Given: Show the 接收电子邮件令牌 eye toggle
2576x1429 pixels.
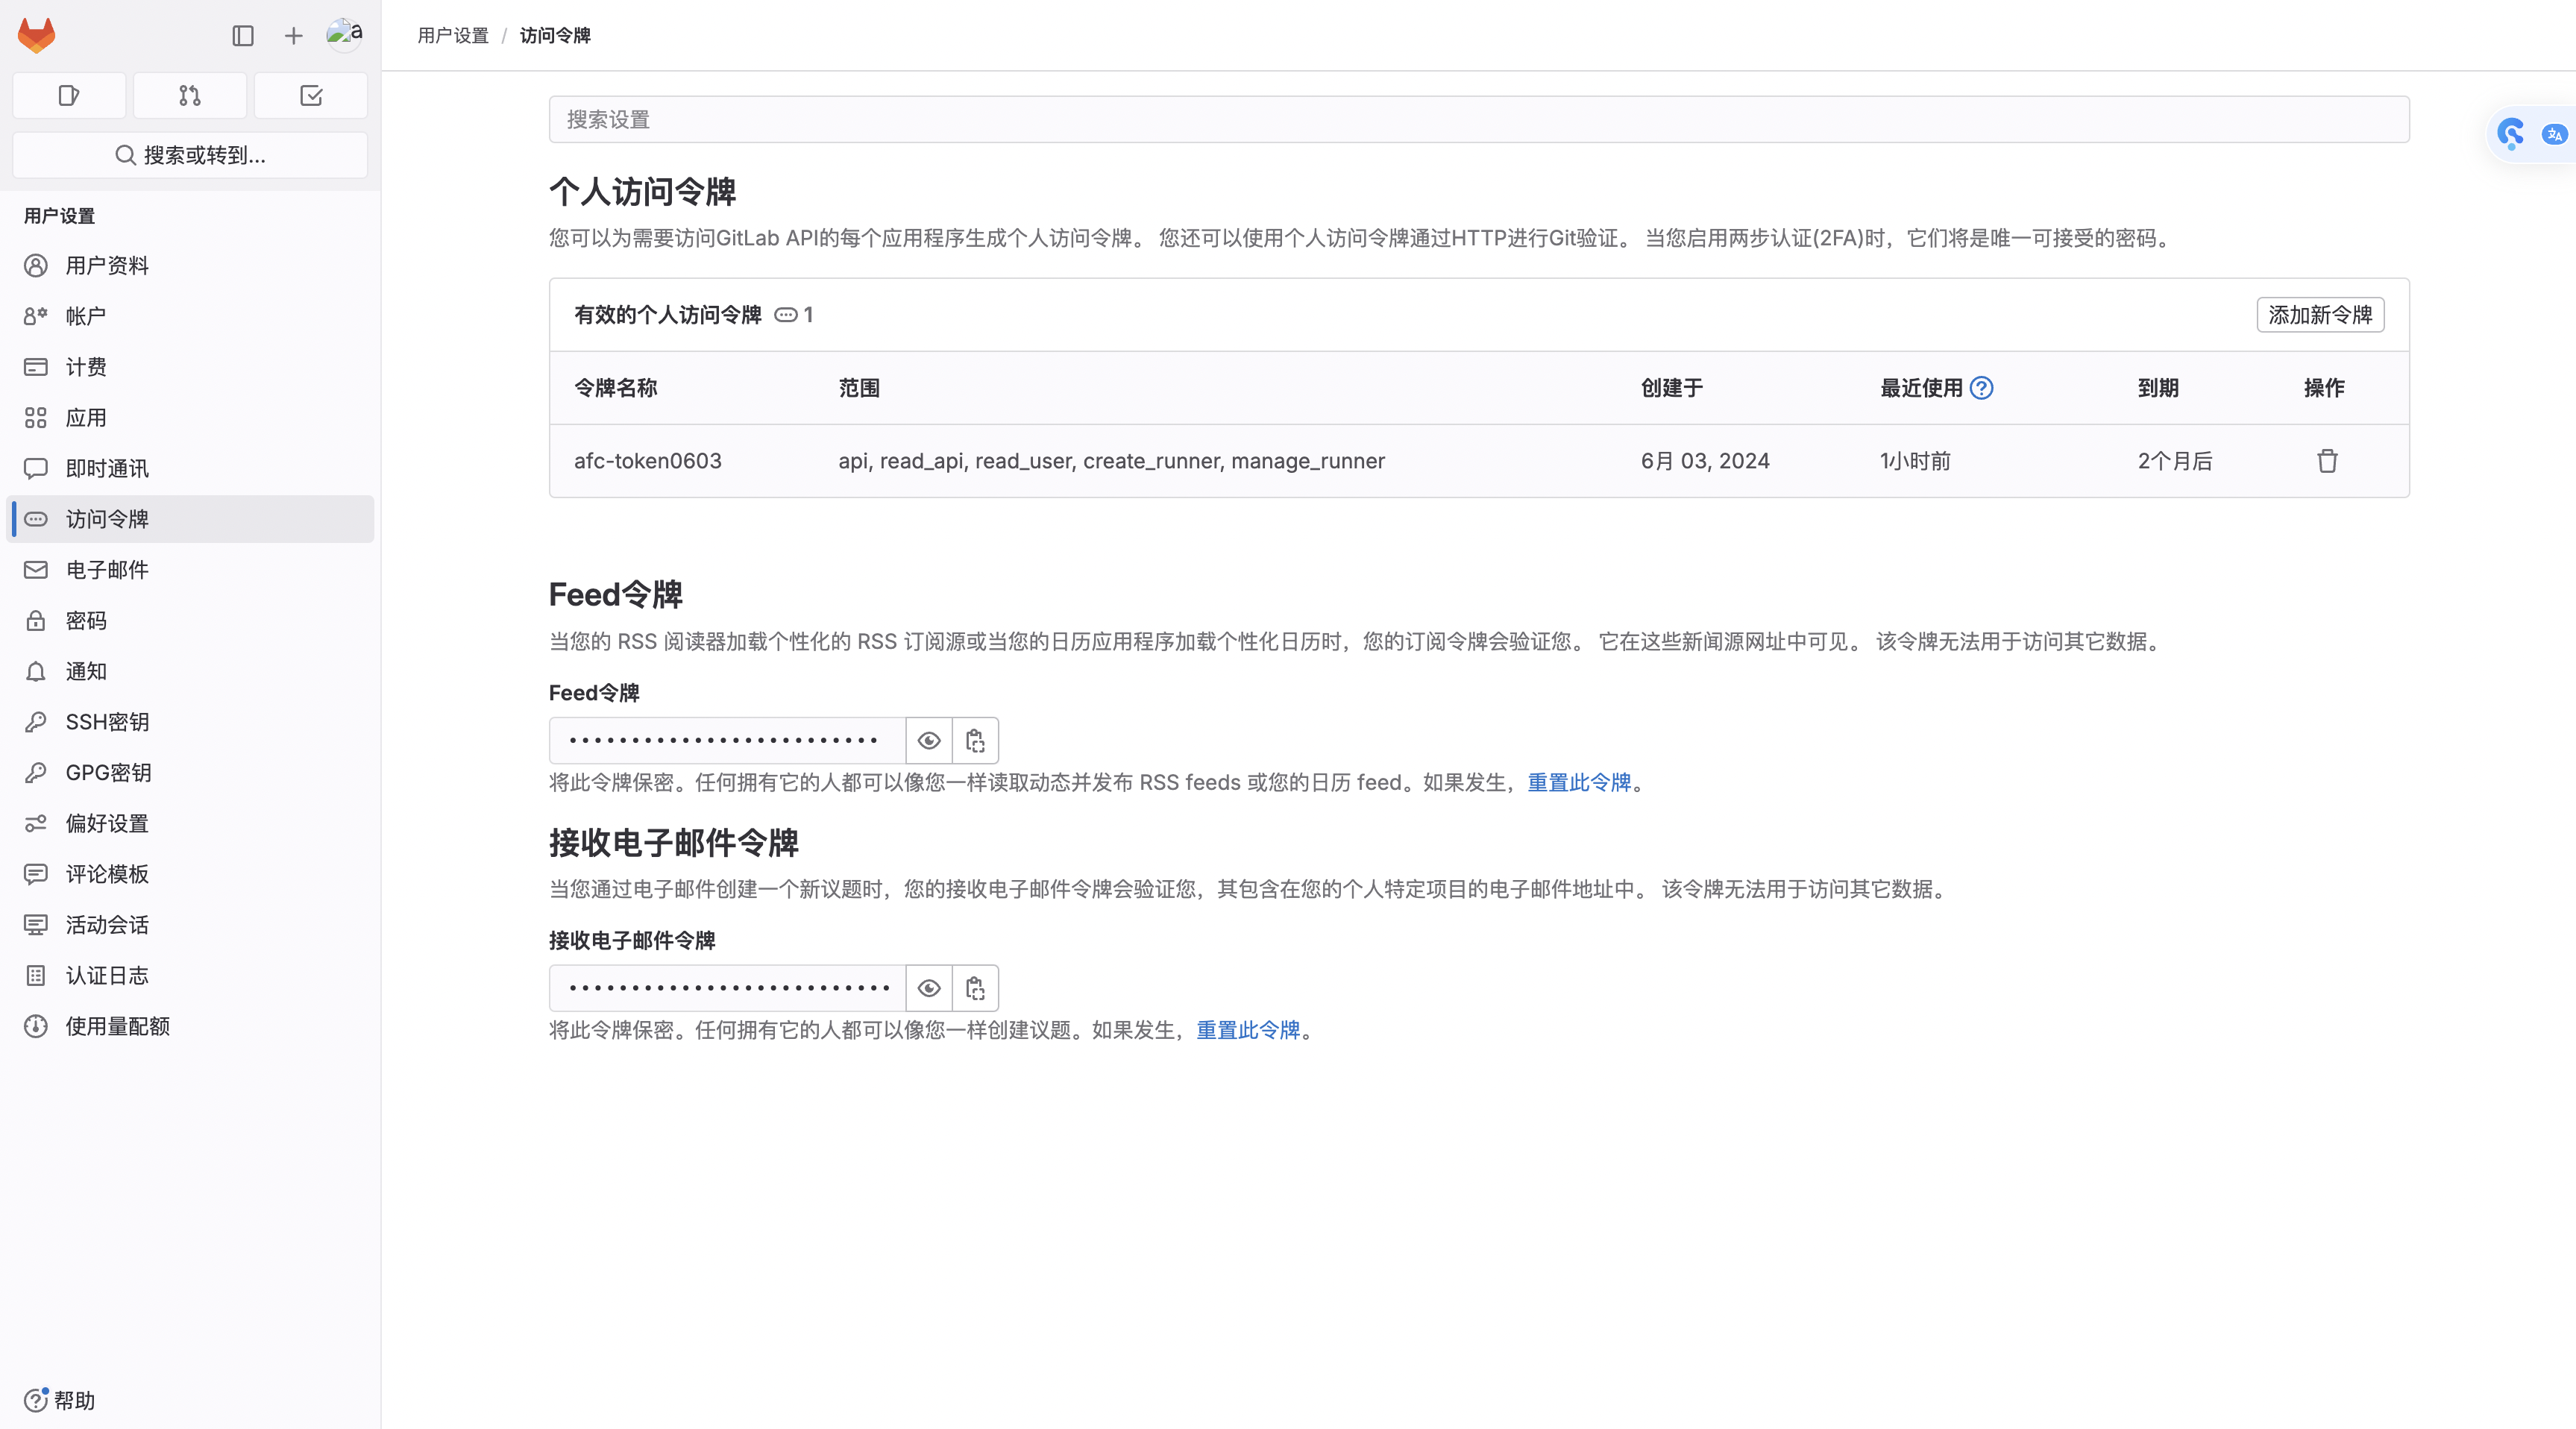Looking at the screenshot, I should (x=929, y=988).
